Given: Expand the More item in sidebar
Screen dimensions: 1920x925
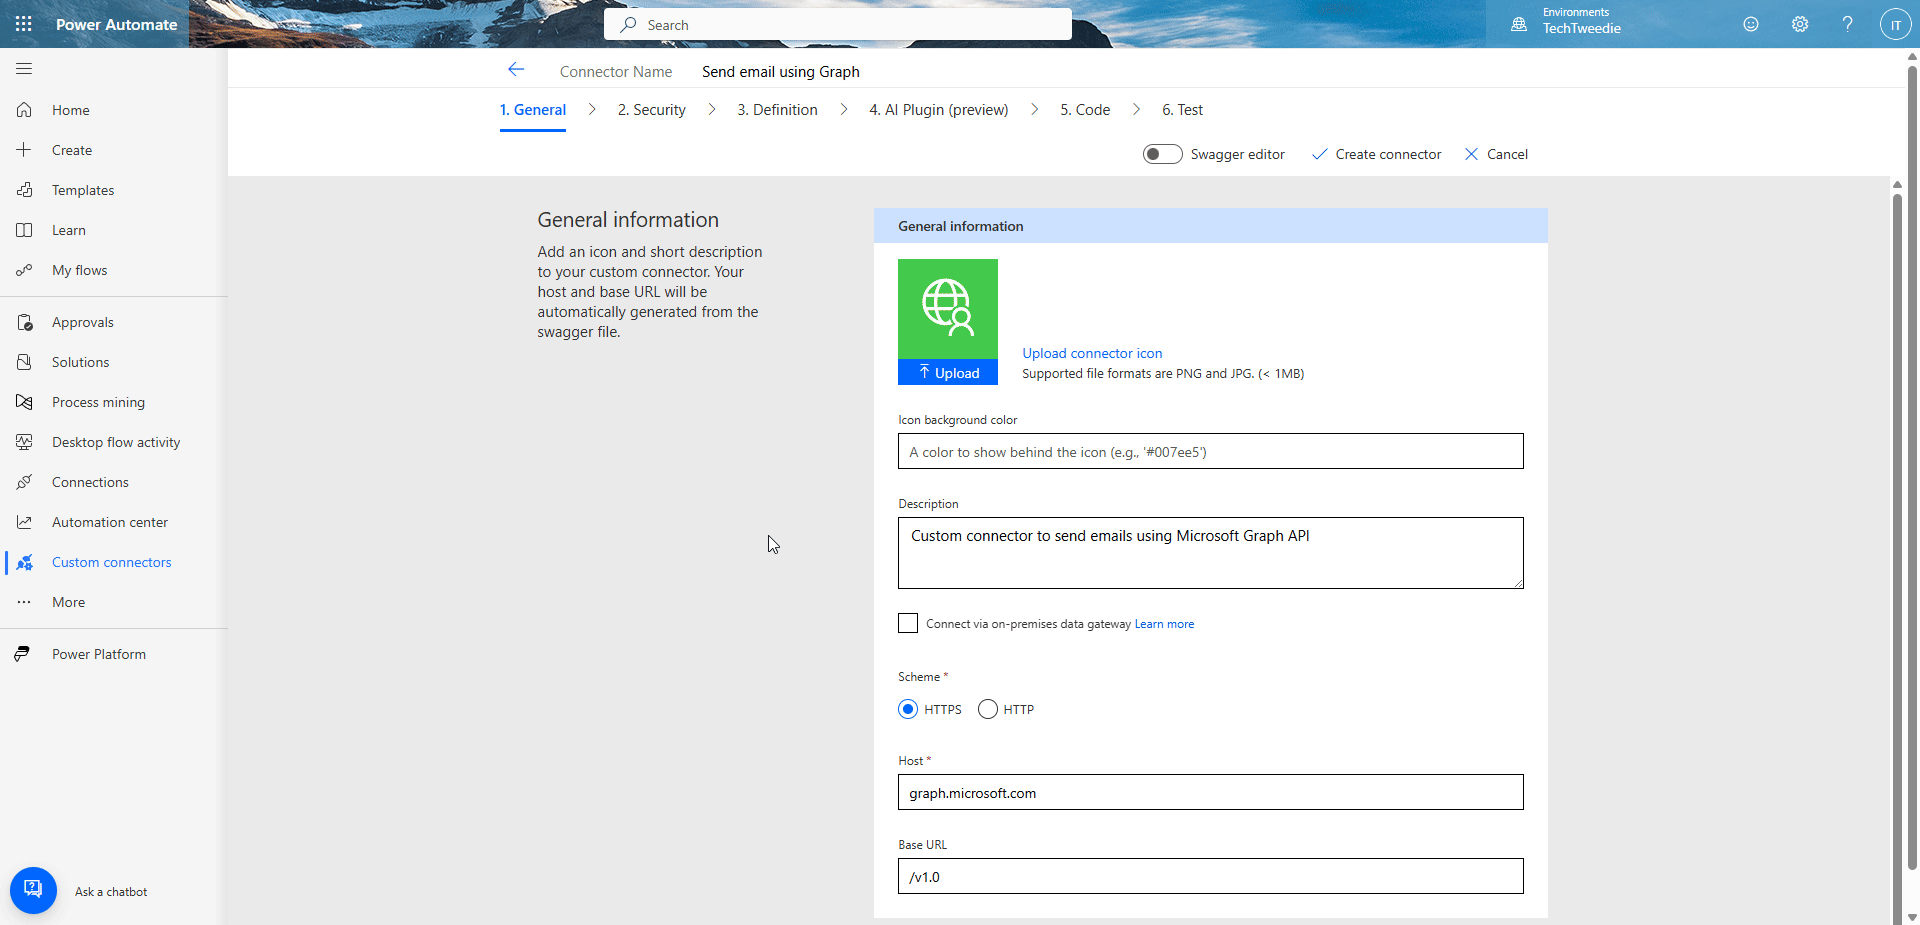Looking at the screenshot, I should 68,602.
